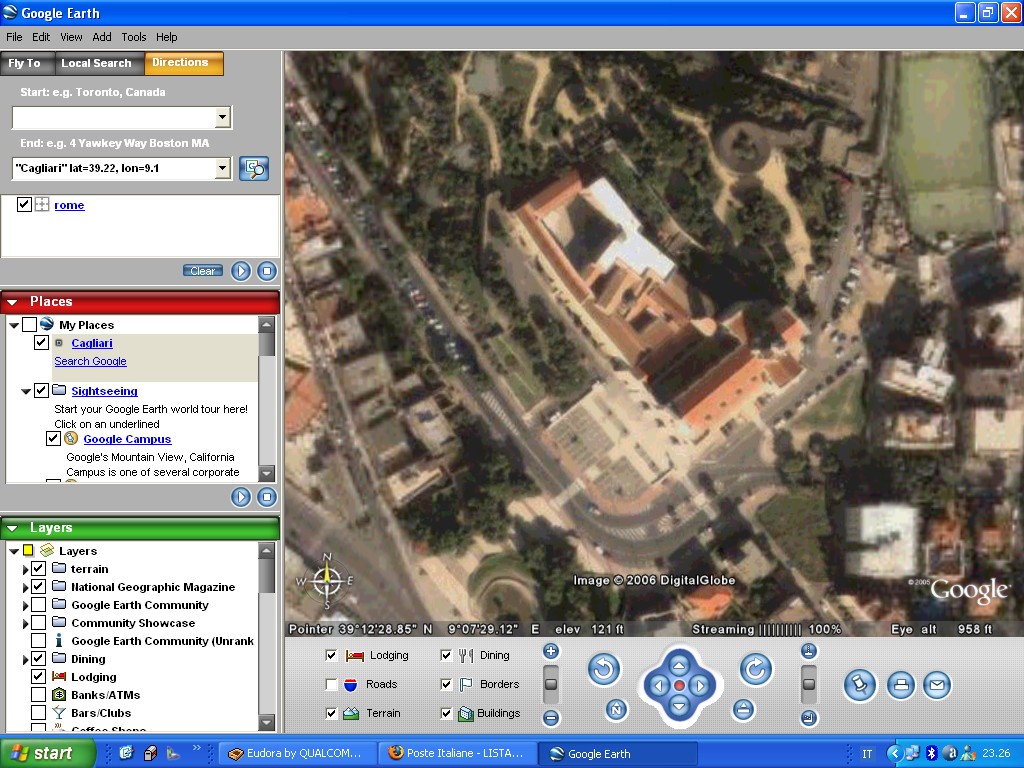Enable the Roads checkbox
This screenshot has height=768, width=1024.
tap(331, 685)
